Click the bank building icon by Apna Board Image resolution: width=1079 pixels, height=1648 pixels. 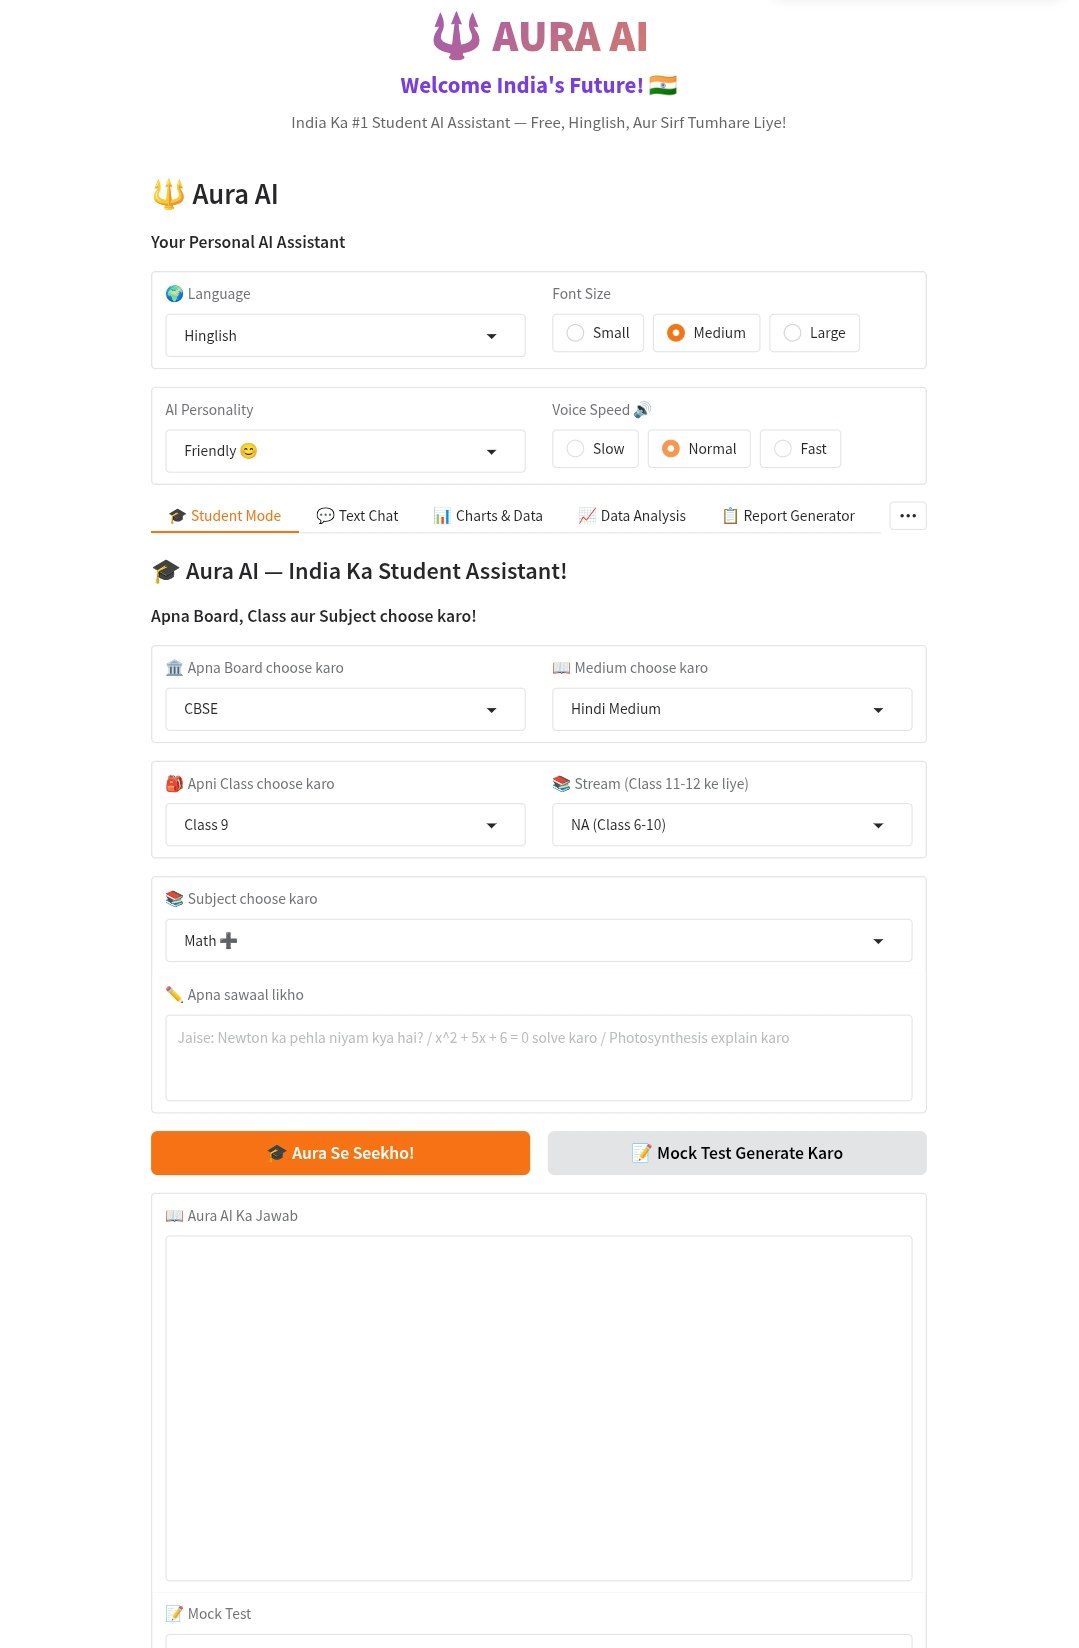click(x=174, y=668)
